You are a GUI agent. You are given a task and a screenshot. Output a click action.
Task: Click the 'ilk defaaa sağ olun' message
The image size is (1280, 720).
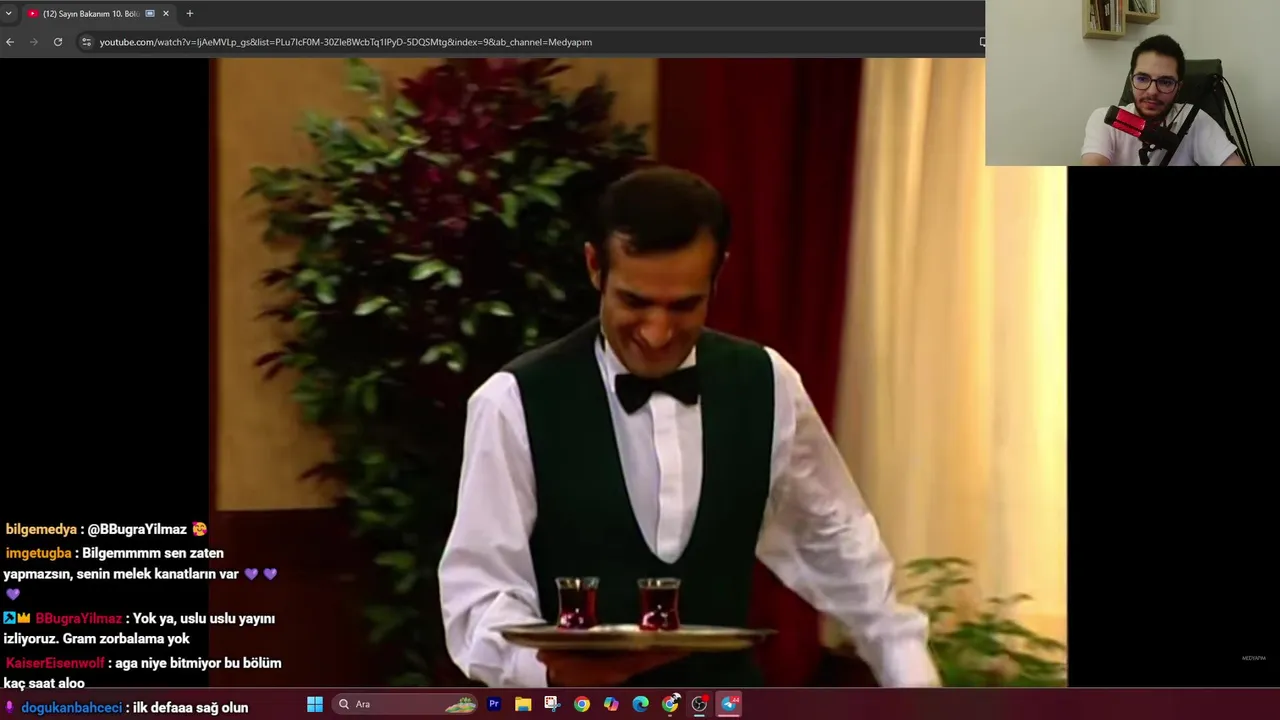click(191, 707)
